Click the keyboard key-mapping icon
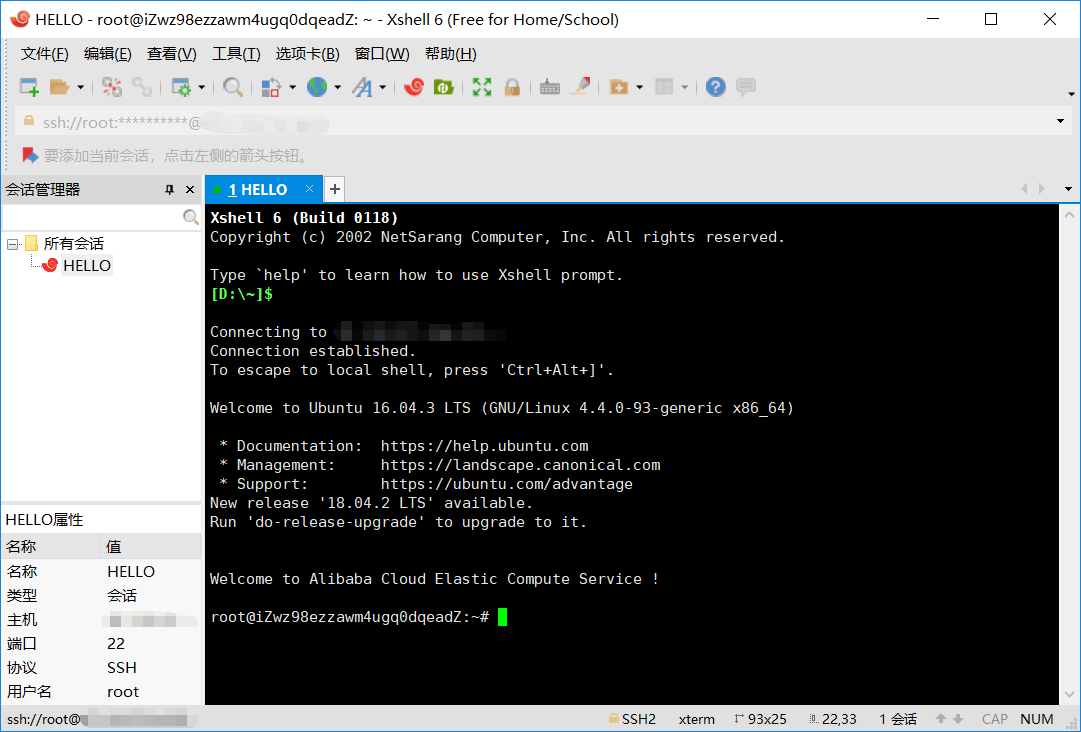 (x=549, y=87)
